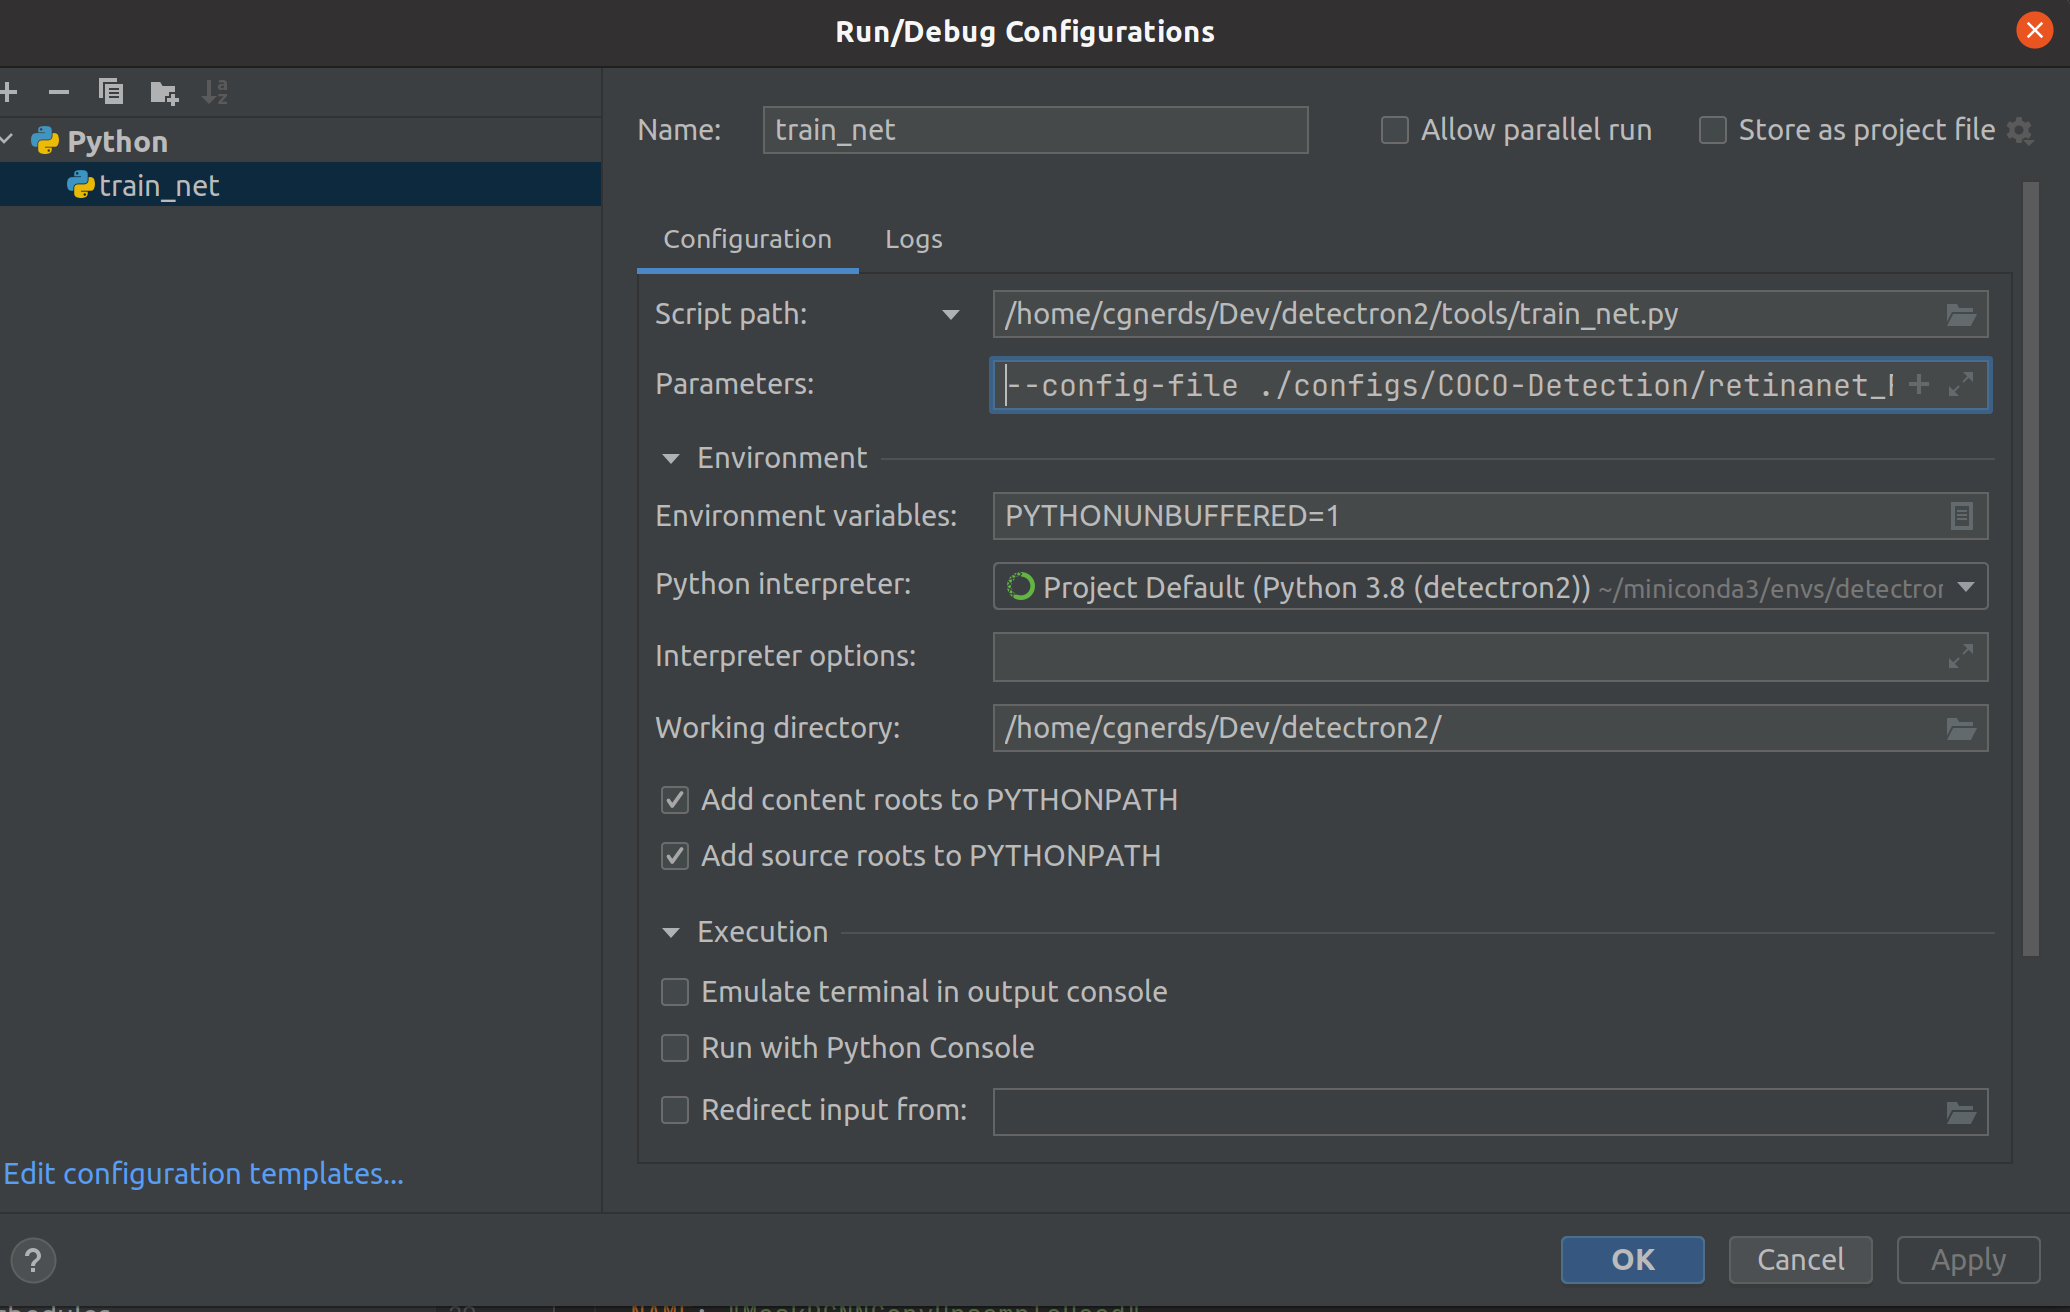Collapse the Environment section
Image resolution: width=2070 pixels, height=1312 pixels.
click(x=671, y=459)
